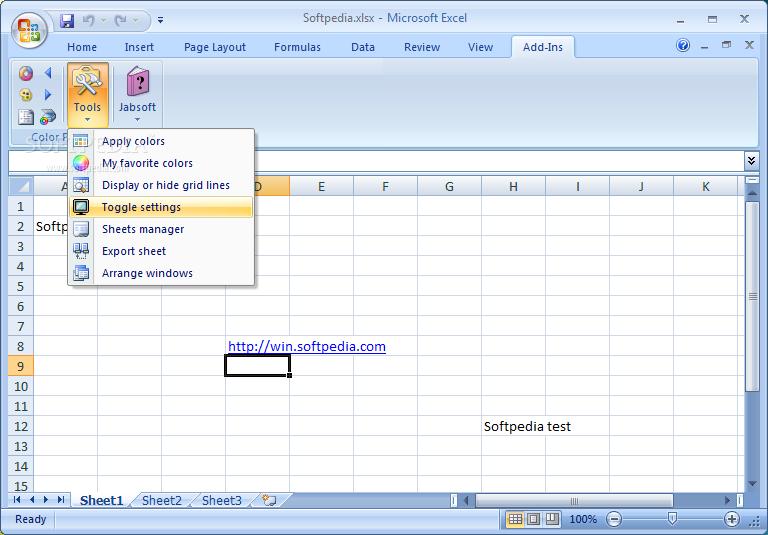The height and width of the screenshot is (535, 768).
Task: Open the Office button menu
Action: point(29,30)
